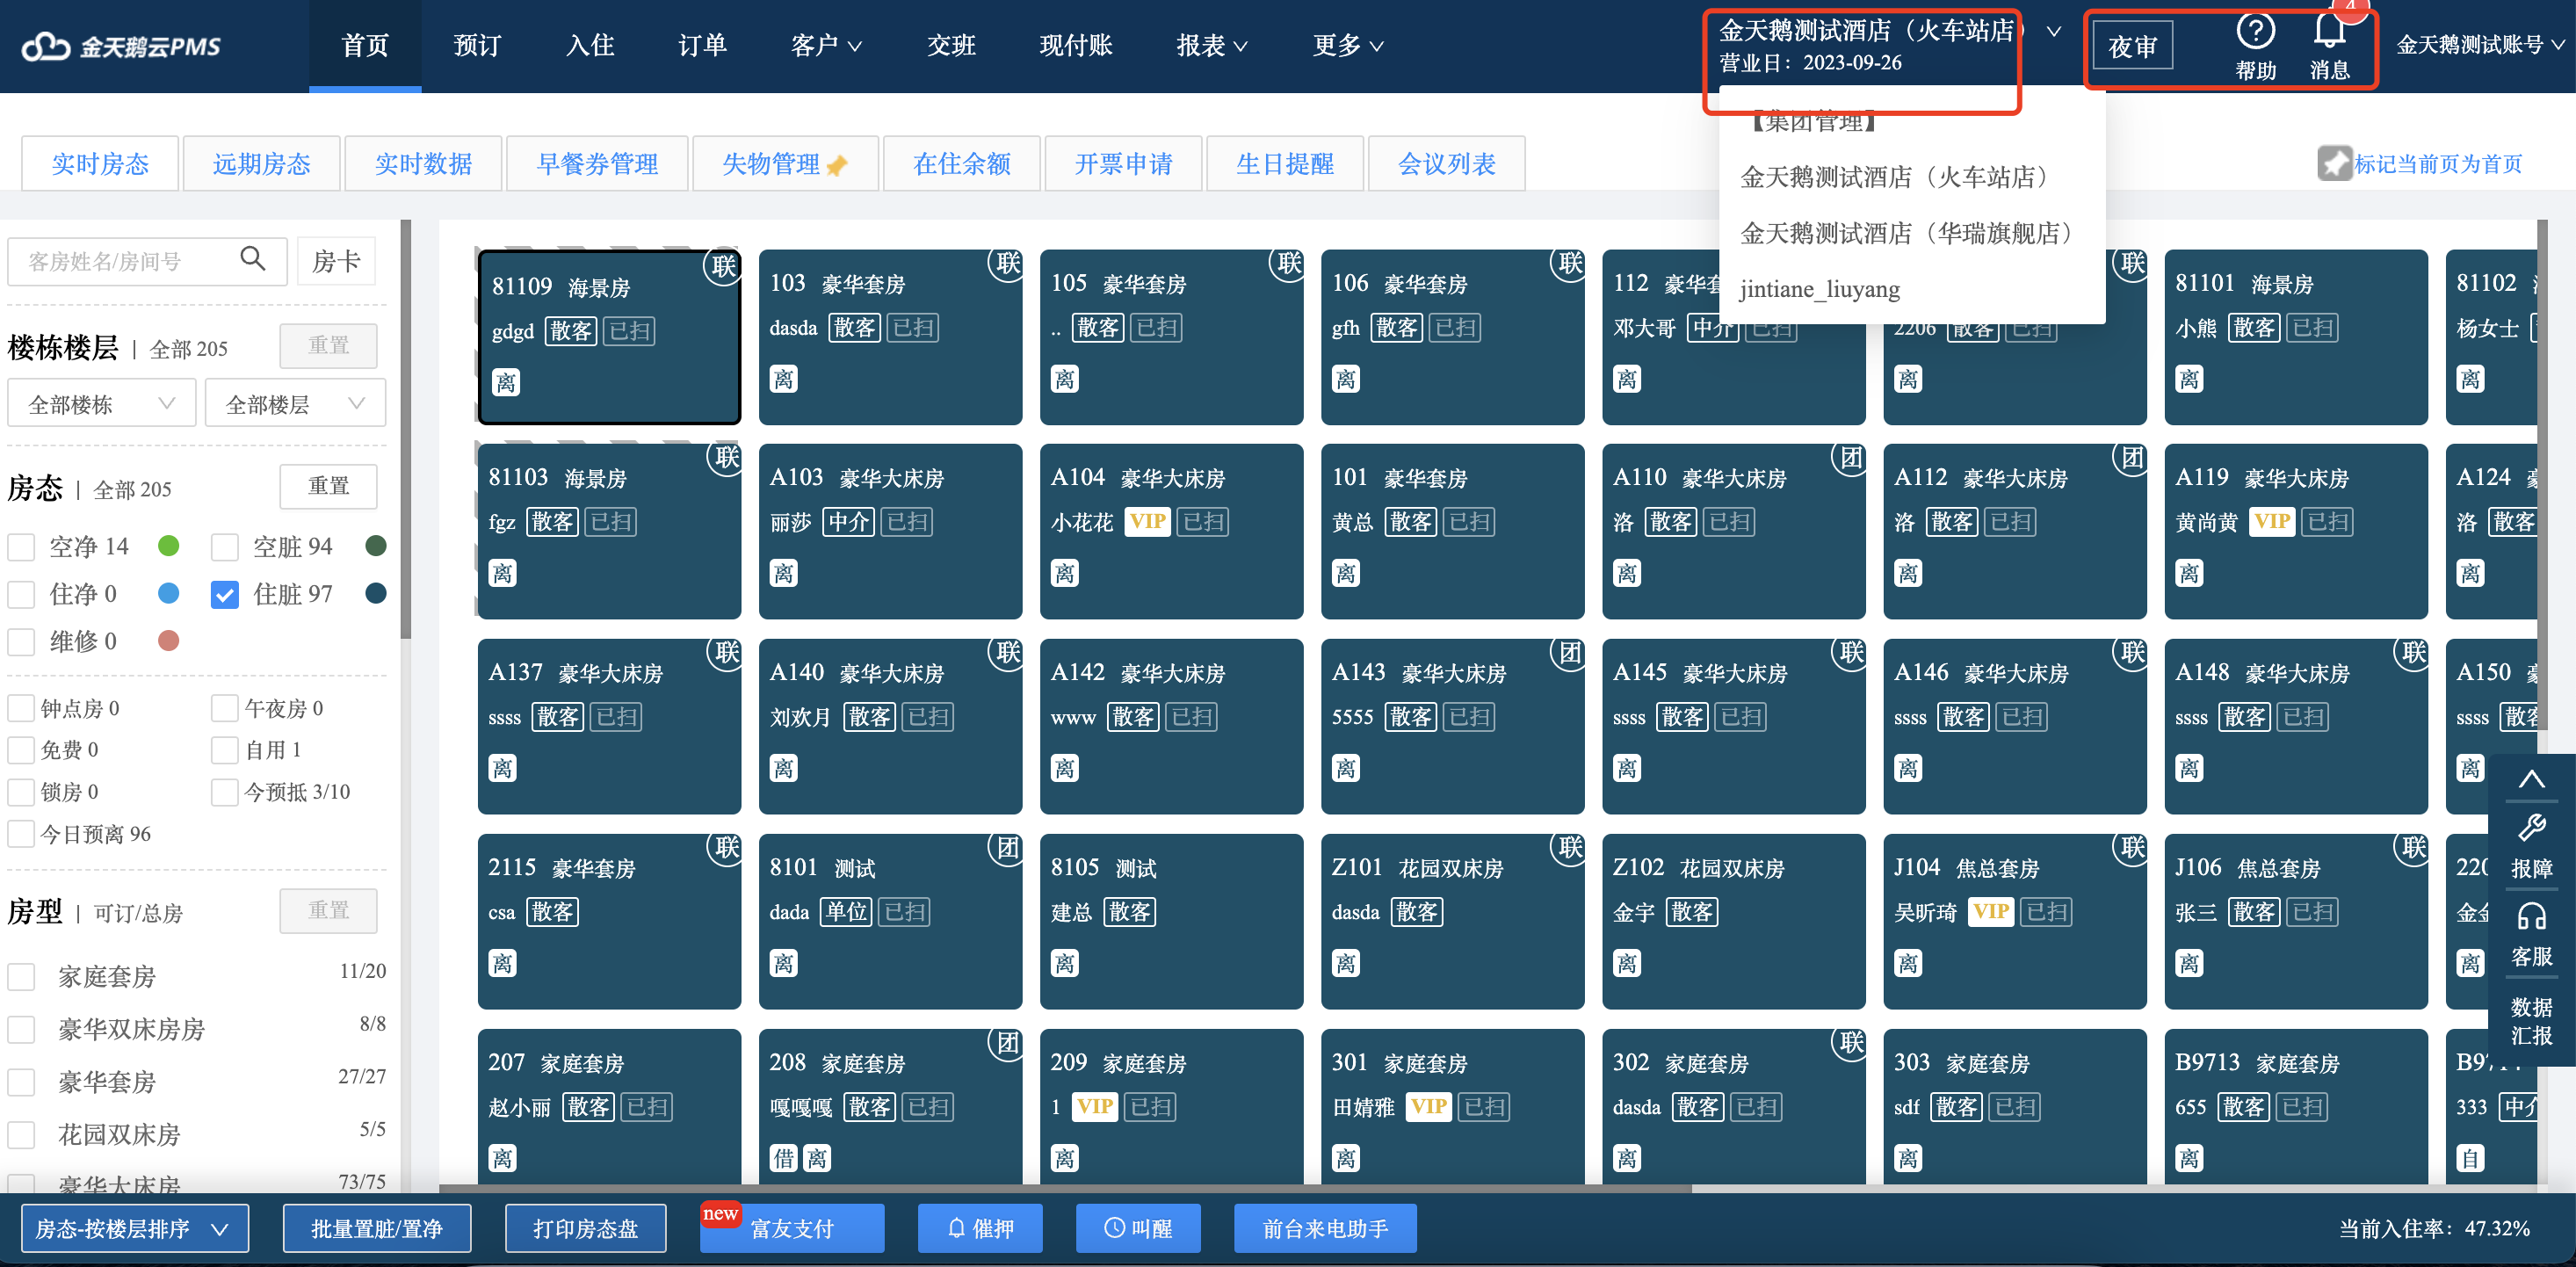2576x1267 pixels.
Task: Check the 空净 14 checkbox
Action: point(21,547)
